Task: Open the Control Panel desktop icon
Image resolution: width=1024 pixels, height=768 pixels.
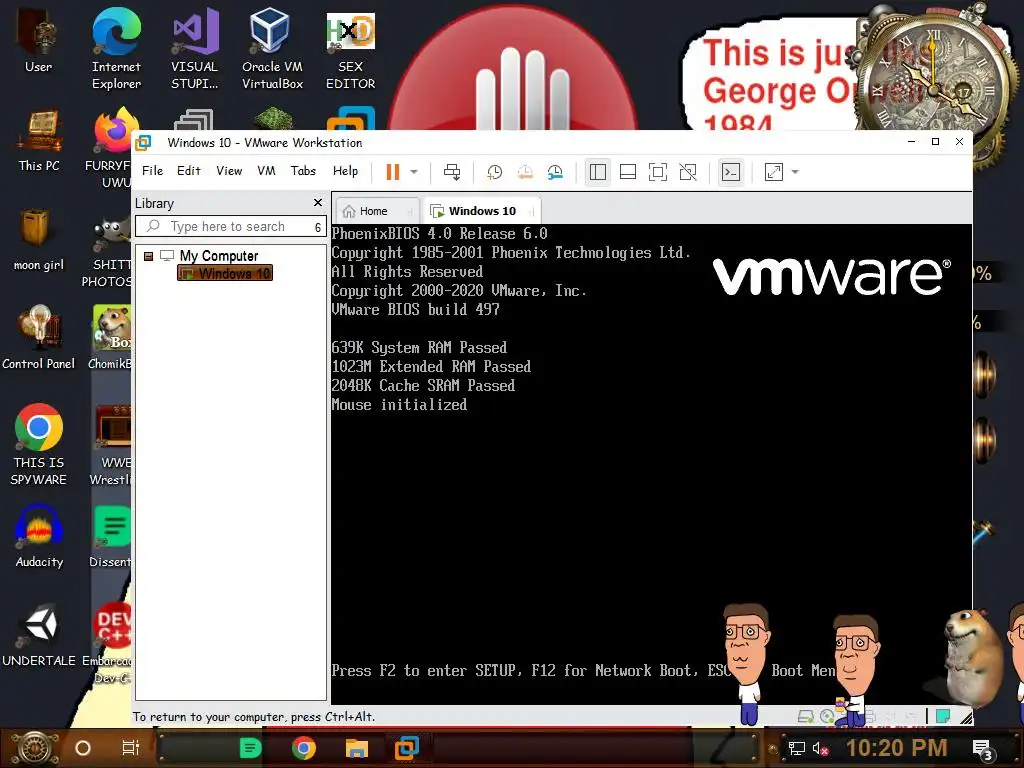Action: pyautogui.click(x=39, y=338)
